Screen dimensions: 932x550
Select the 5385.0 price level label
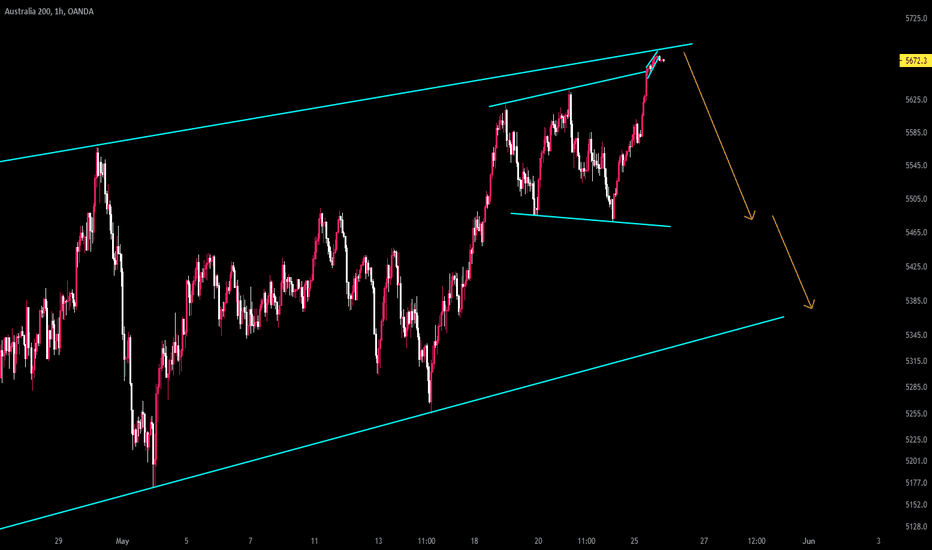click(x=916, y=301)
